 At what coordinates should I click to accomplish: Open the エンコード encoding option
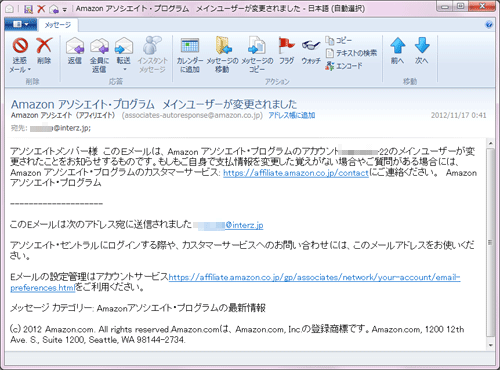click(x=344, y=66)
